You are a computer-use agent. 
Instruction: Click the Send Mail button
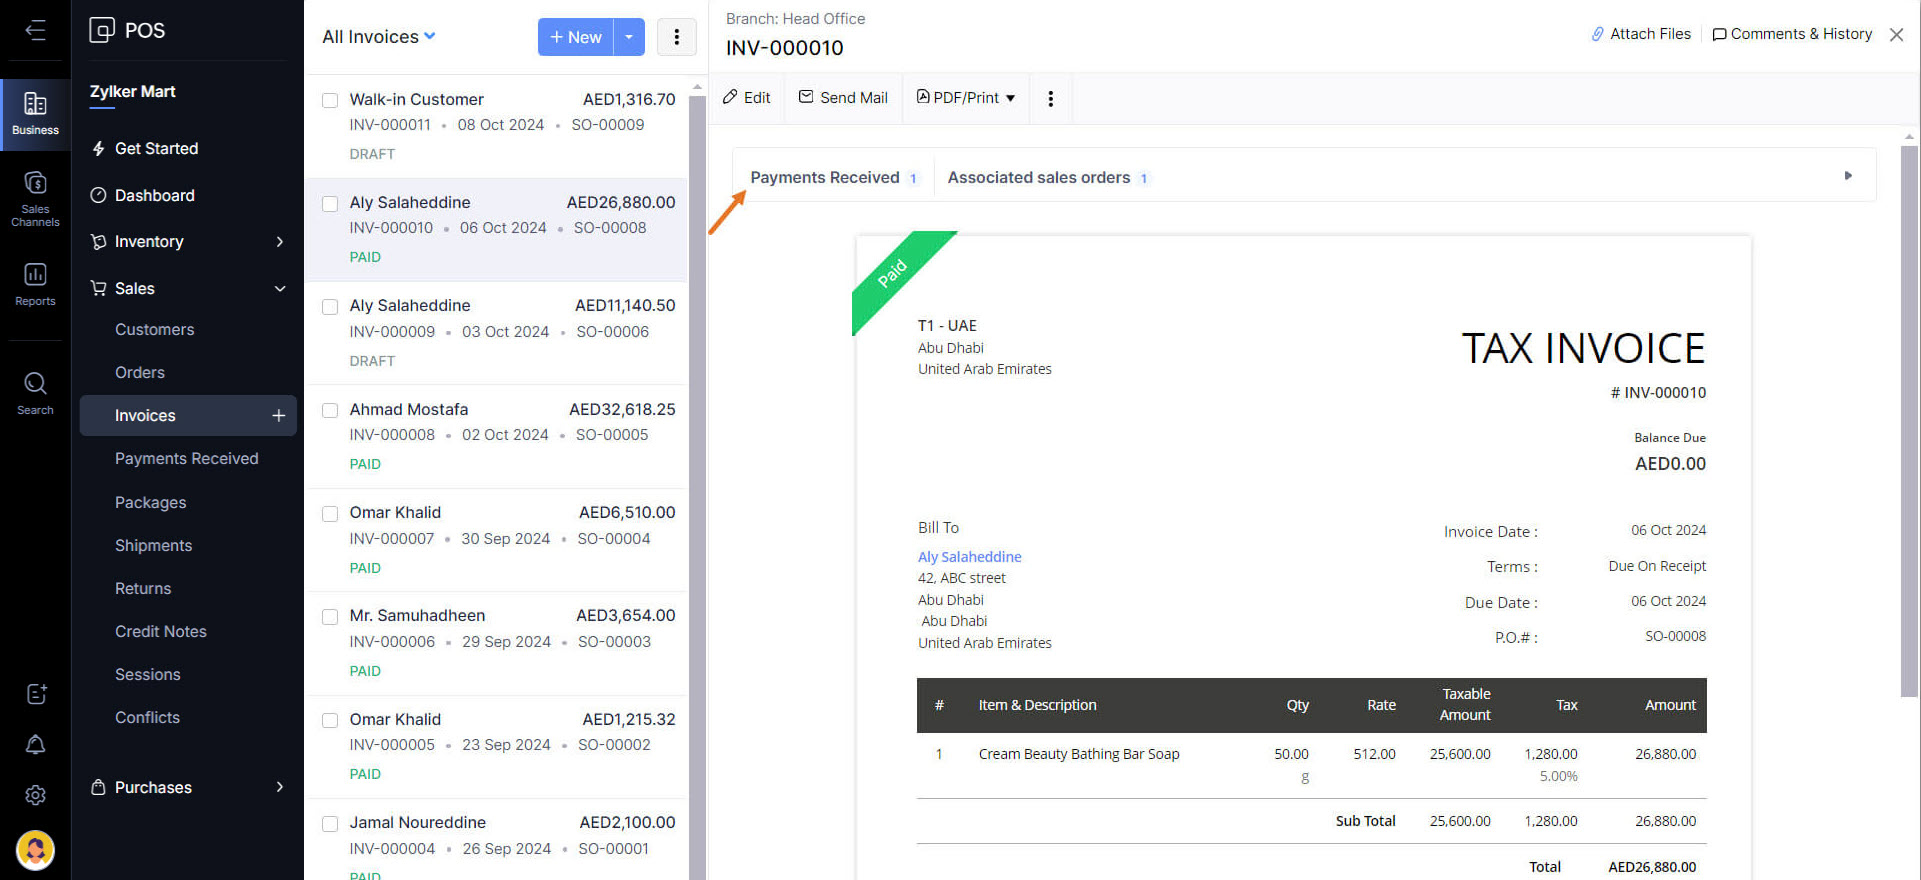point(843,98)
